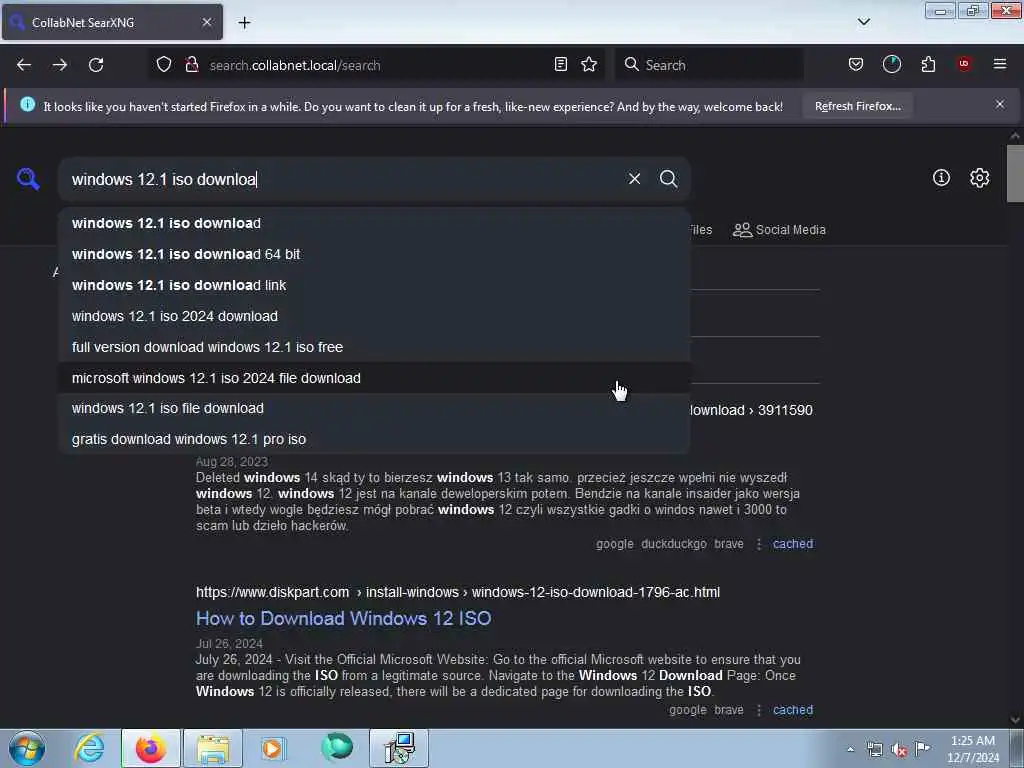Open Action Center flag icon
This screenshot has width=1024, height=768.
(922, 748)
